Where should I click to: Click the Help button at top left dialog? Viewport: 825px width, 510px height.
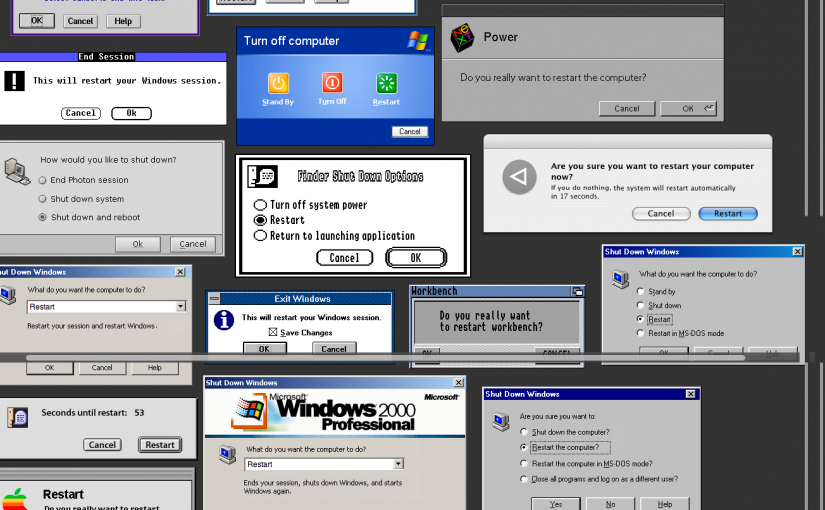coord(123,21)
